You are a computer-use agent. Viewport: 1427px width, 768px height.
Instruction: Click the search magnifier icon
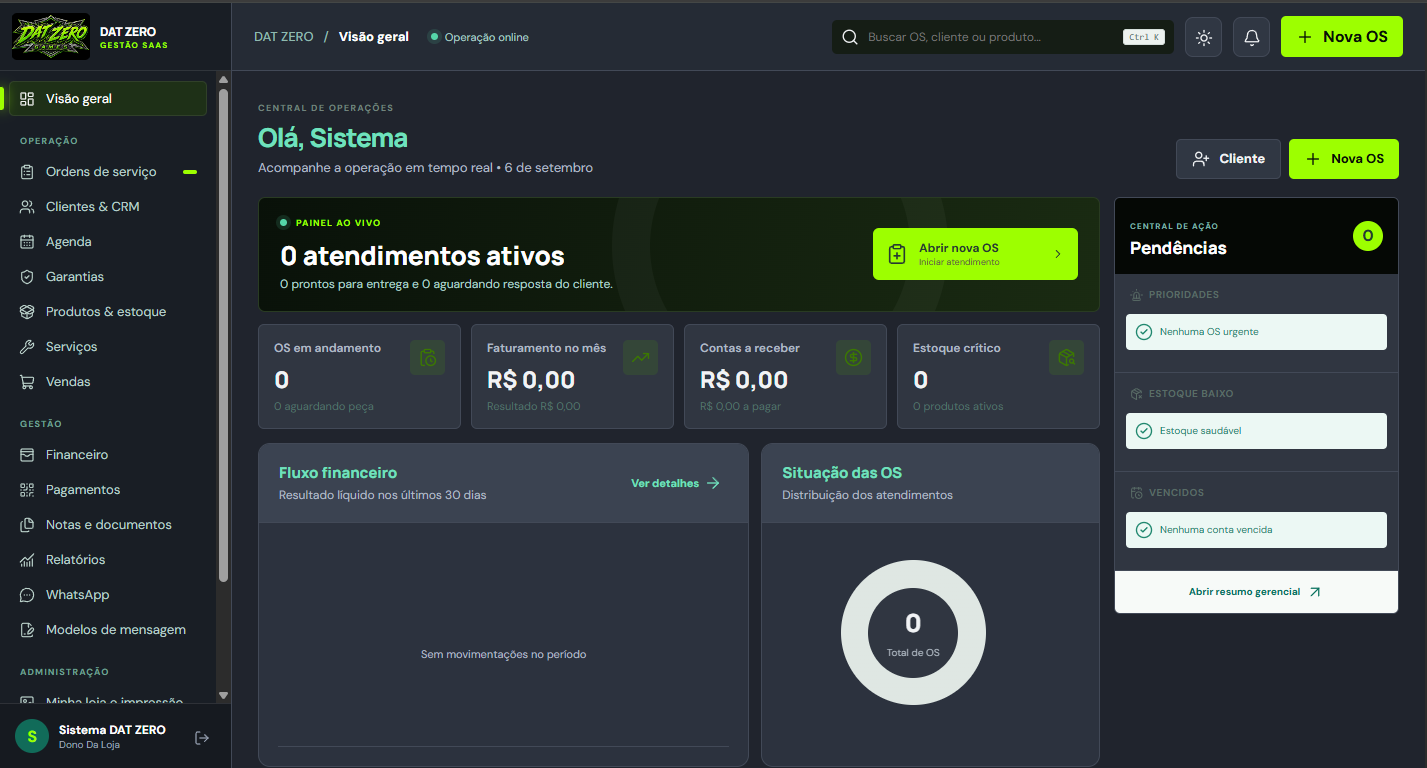(x=850, y=37)
